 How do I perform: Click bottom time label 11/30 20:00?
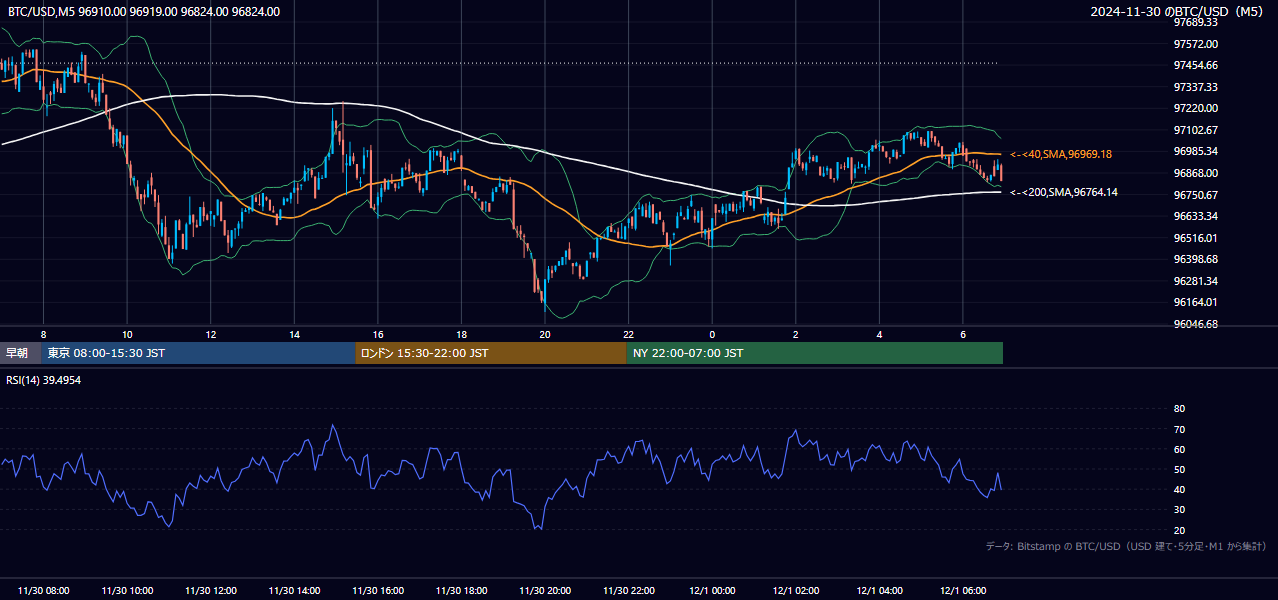point(545,591)
